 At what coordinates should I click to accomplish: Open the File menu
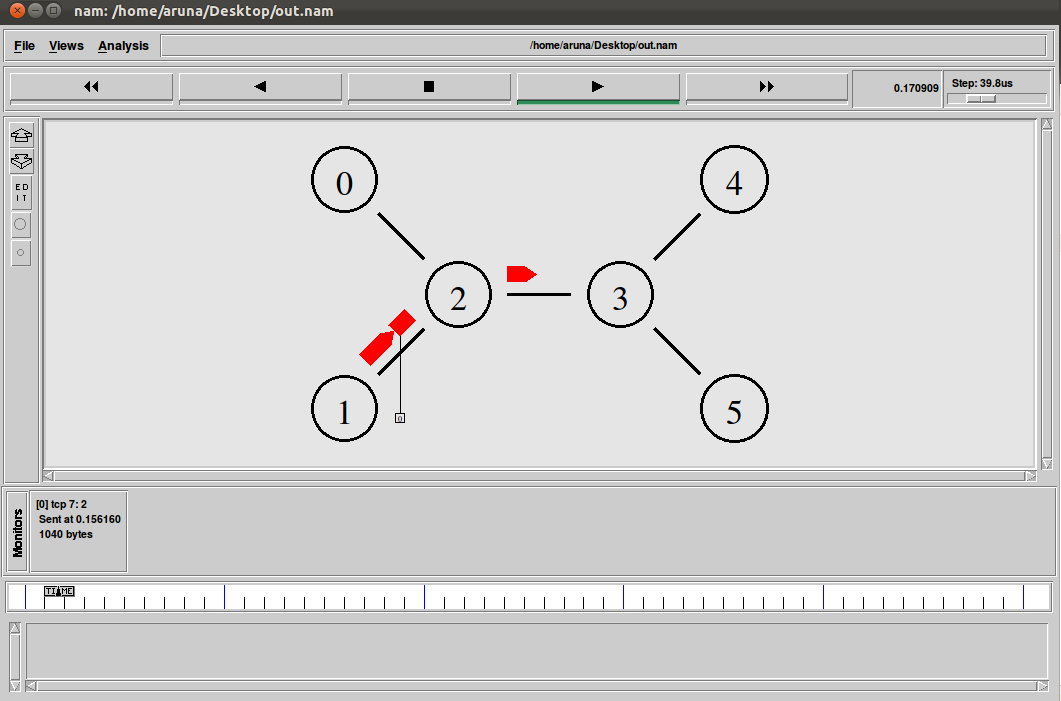(23, 45)
